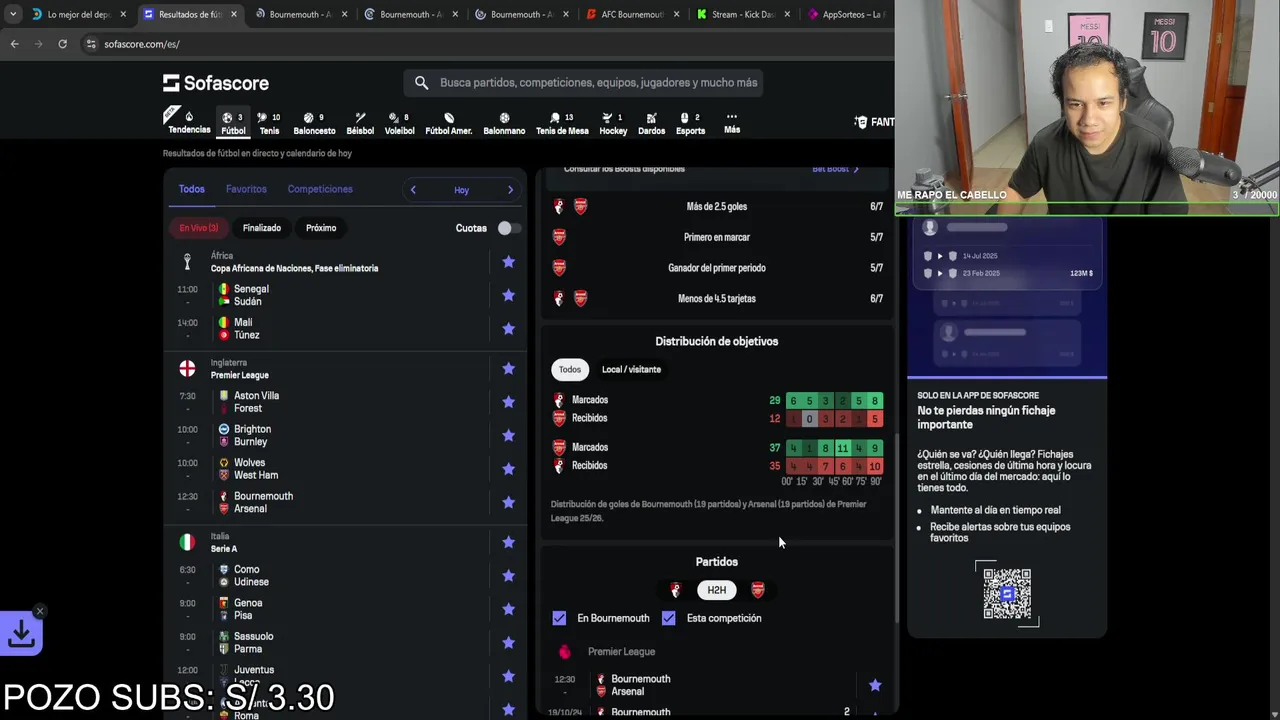This screenshot has width=1280, height=720.
Task: Click the search magnifier icon
Action: (421, 83)
